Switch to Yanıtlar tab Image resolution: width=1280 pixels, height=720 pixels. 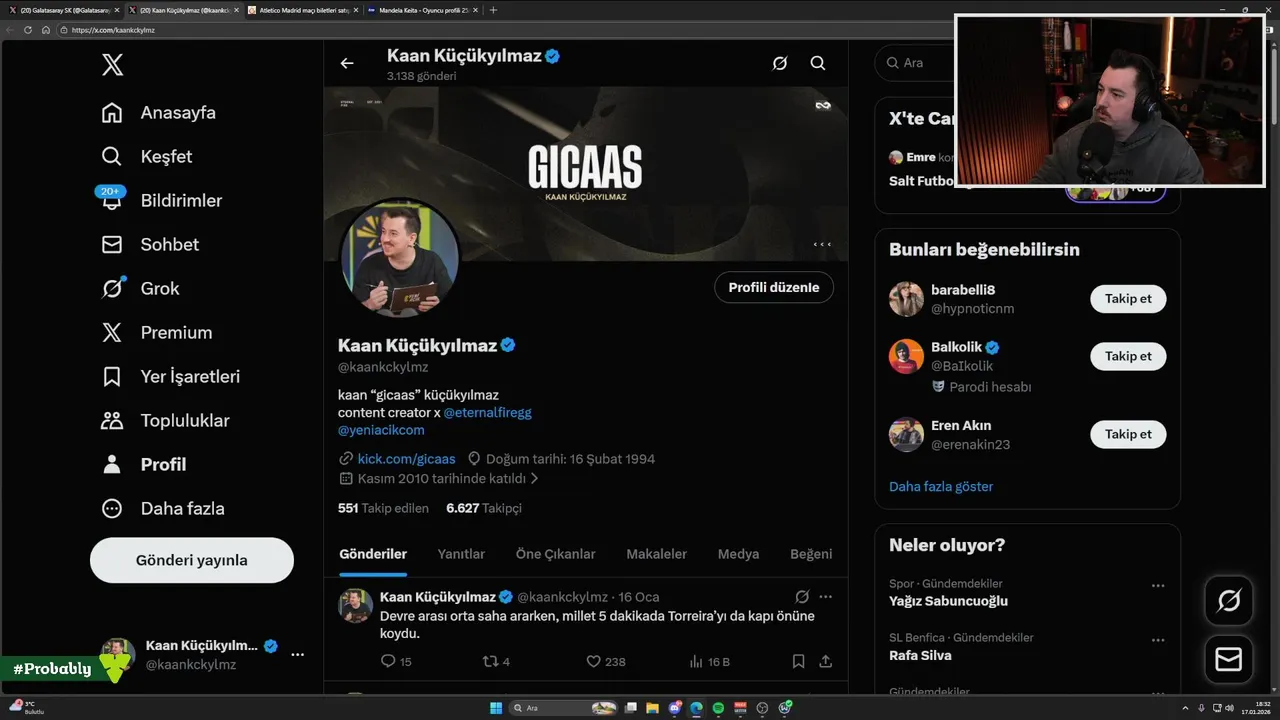(461, 554)
